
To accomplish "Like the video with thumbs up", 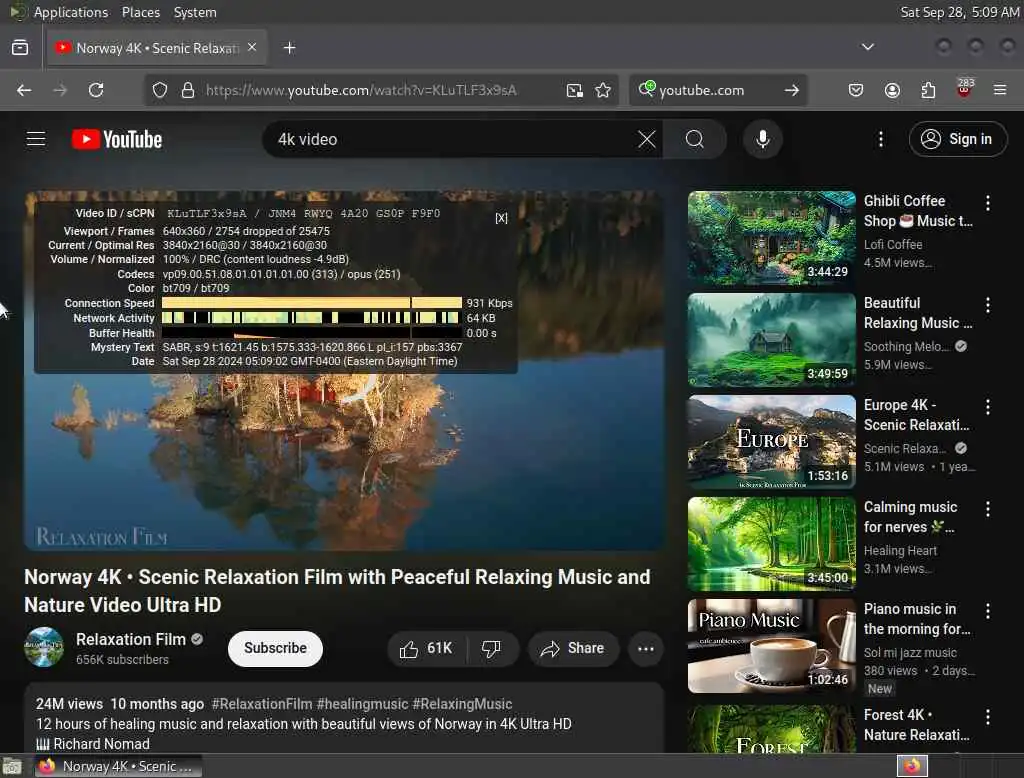I will click(x=426, y=649).
